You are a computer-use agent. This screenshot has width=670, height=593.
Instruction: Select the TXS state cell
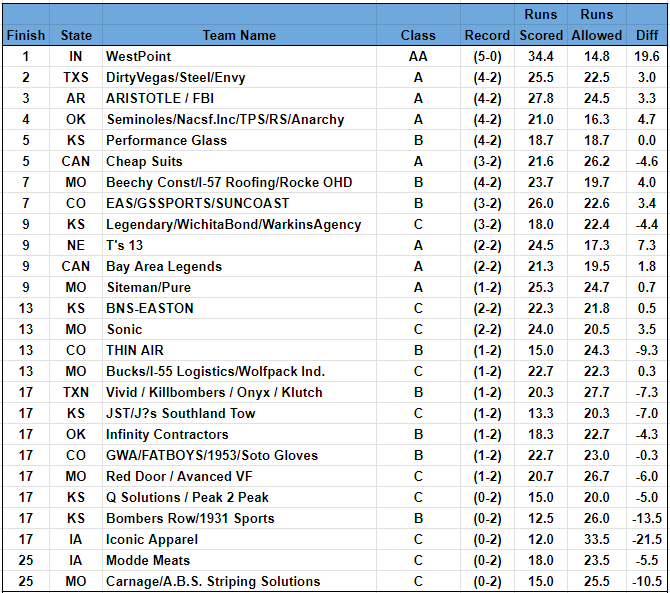pos(76,77)
